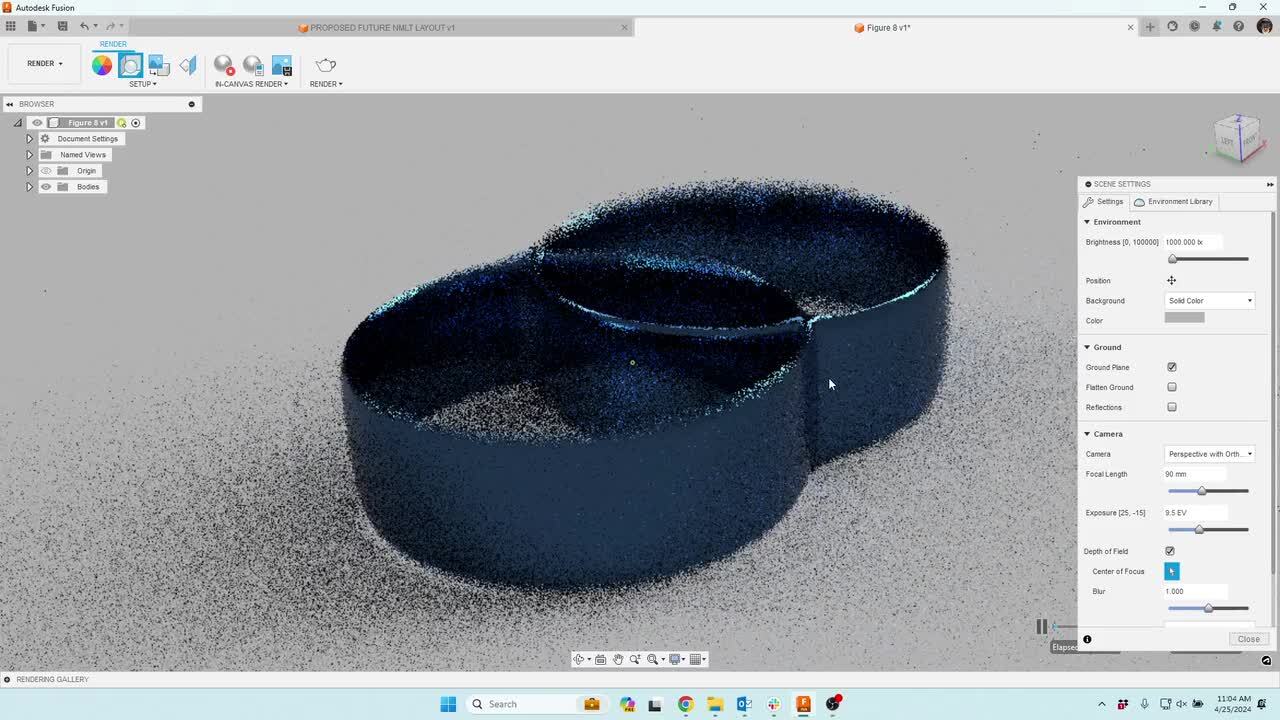Stop the in-canvas render
The height and width of the screenshot is (720, 1280).
point(224,66)
